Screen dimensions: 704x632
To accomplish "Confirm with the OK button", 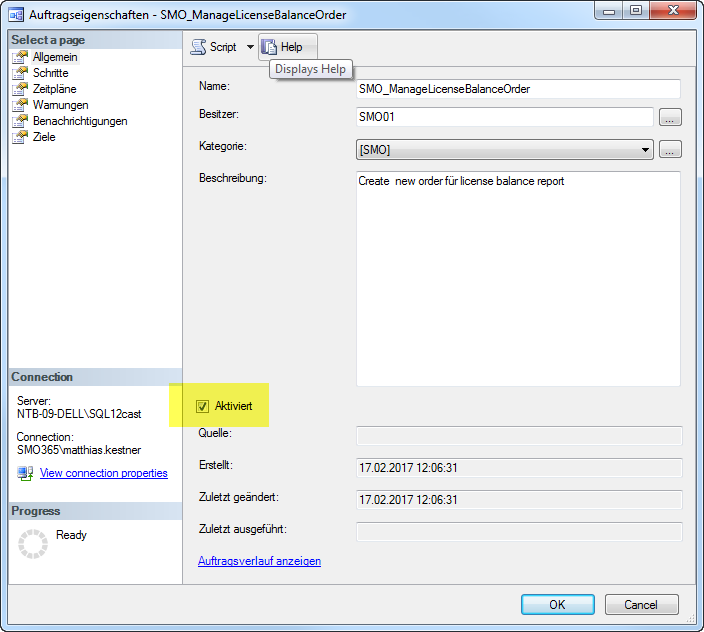I will point(557,605).
